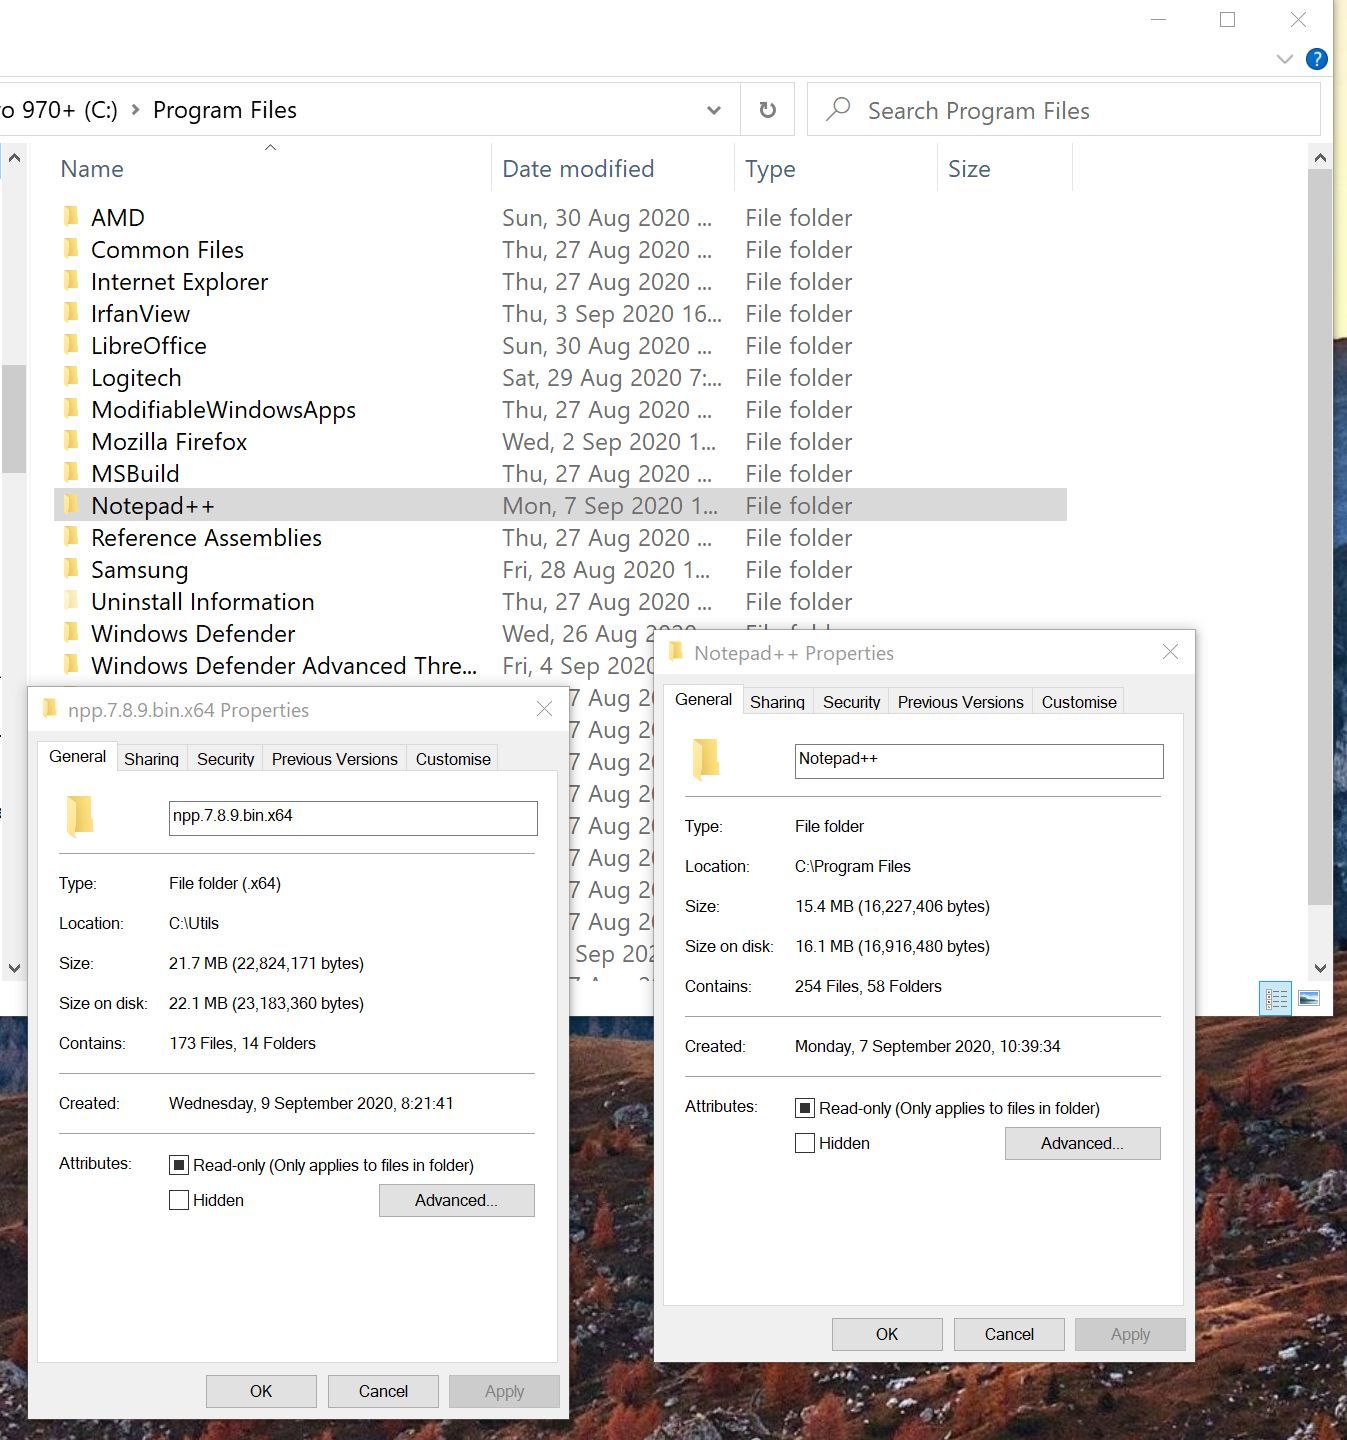This screenshot has height=1440, width=1347.
Task: Click Advanced in Notepad++ Properties
Action: [x=1082, y=1143]
